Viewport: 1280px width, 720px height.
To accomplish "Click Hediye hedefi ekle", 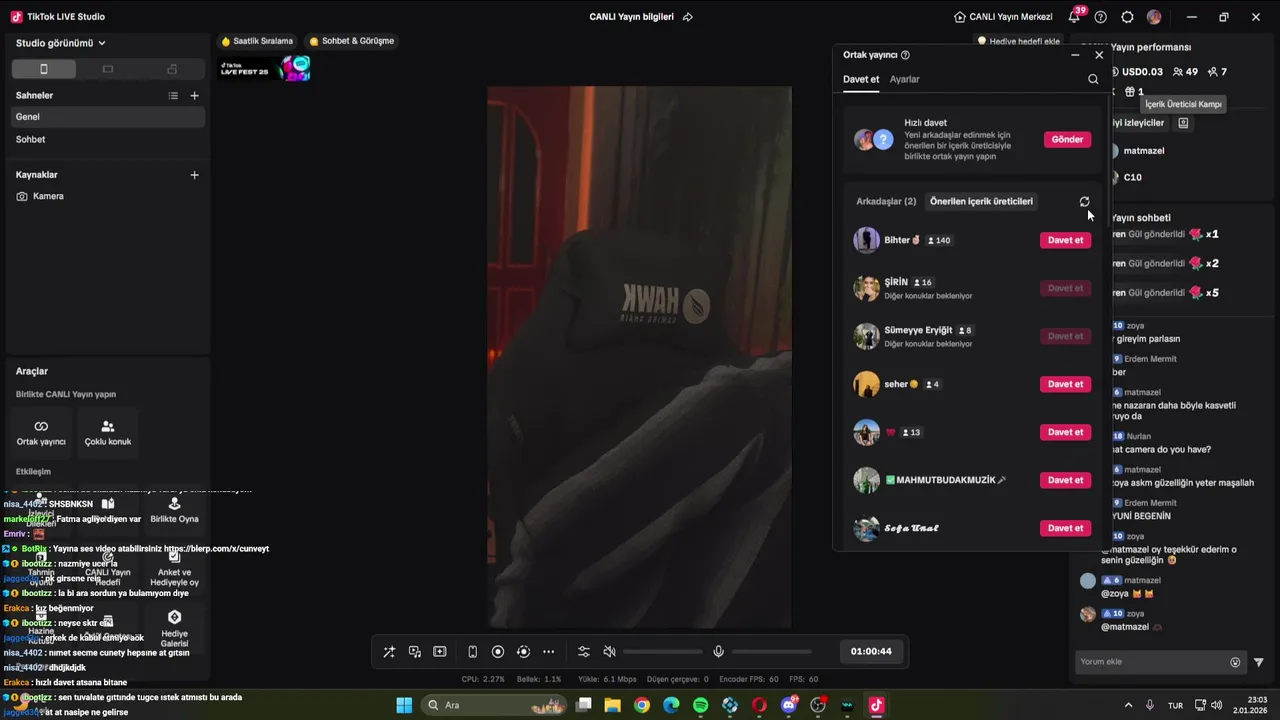I will 1019,41.
